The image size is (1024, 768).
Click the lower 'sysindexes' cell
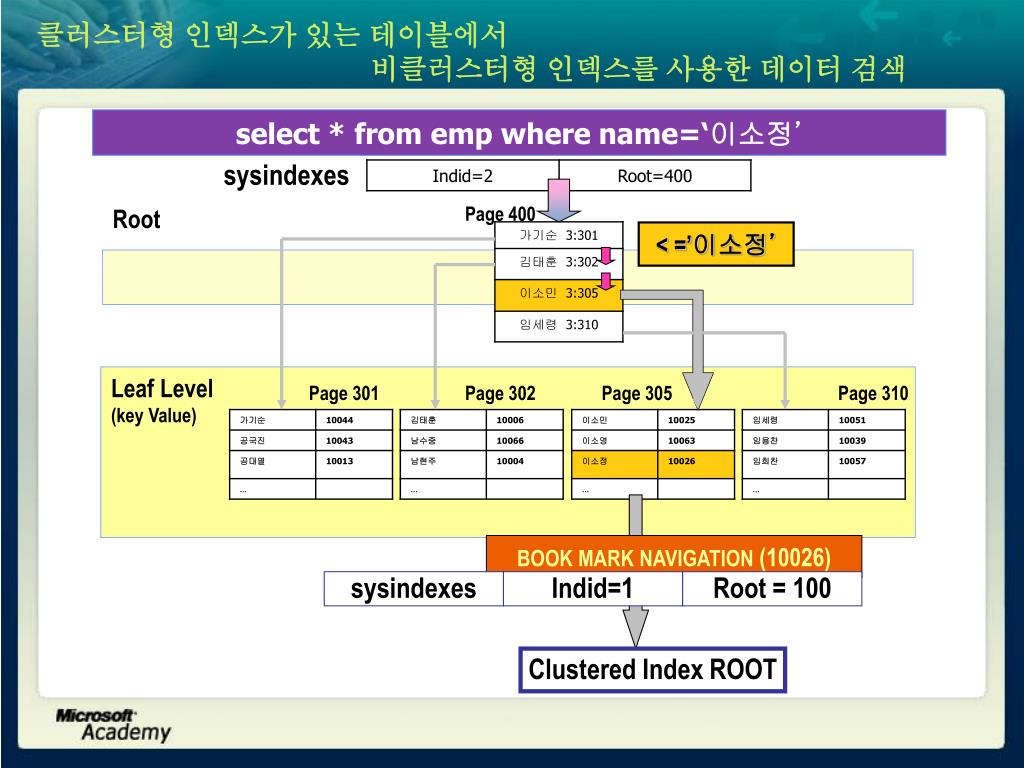413,588
